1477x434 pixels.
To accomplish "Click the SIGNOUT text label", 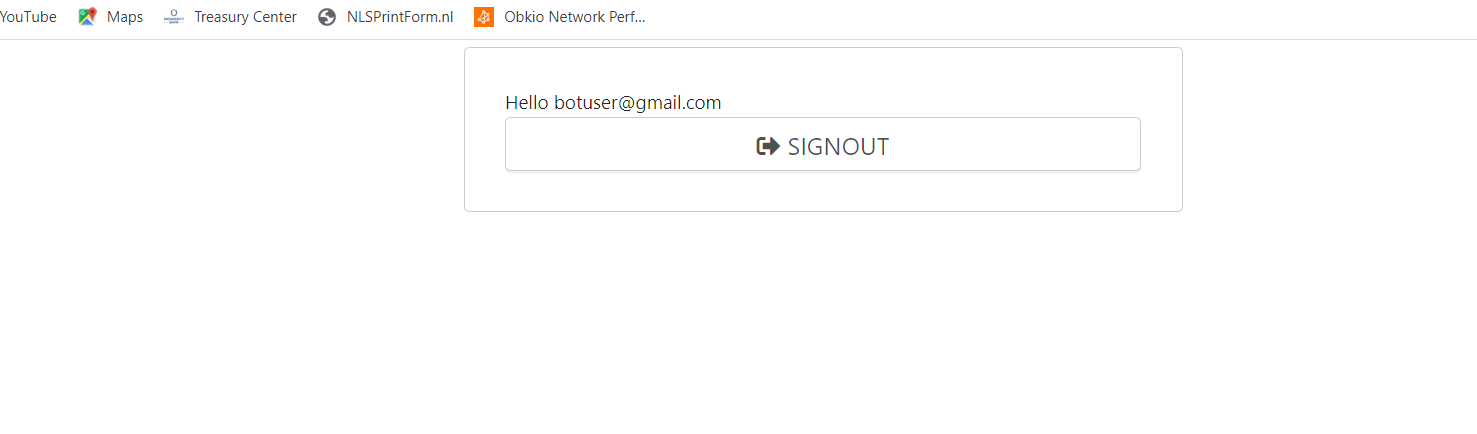I will (x=839, y=147).
